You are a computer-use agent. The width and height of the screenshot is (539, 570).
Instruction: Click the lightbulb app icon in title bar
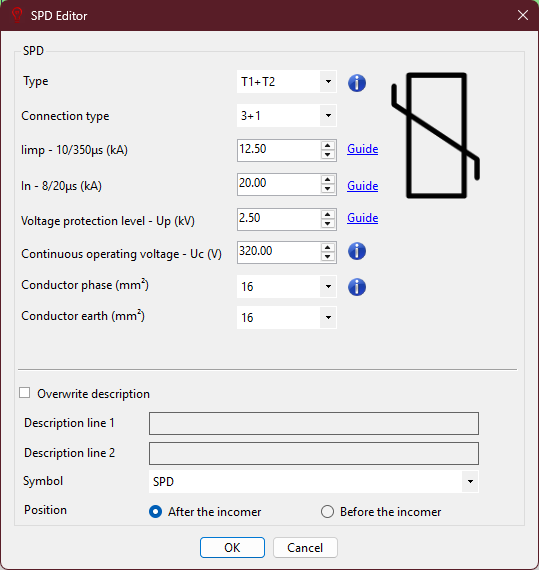tap(17, 15)
